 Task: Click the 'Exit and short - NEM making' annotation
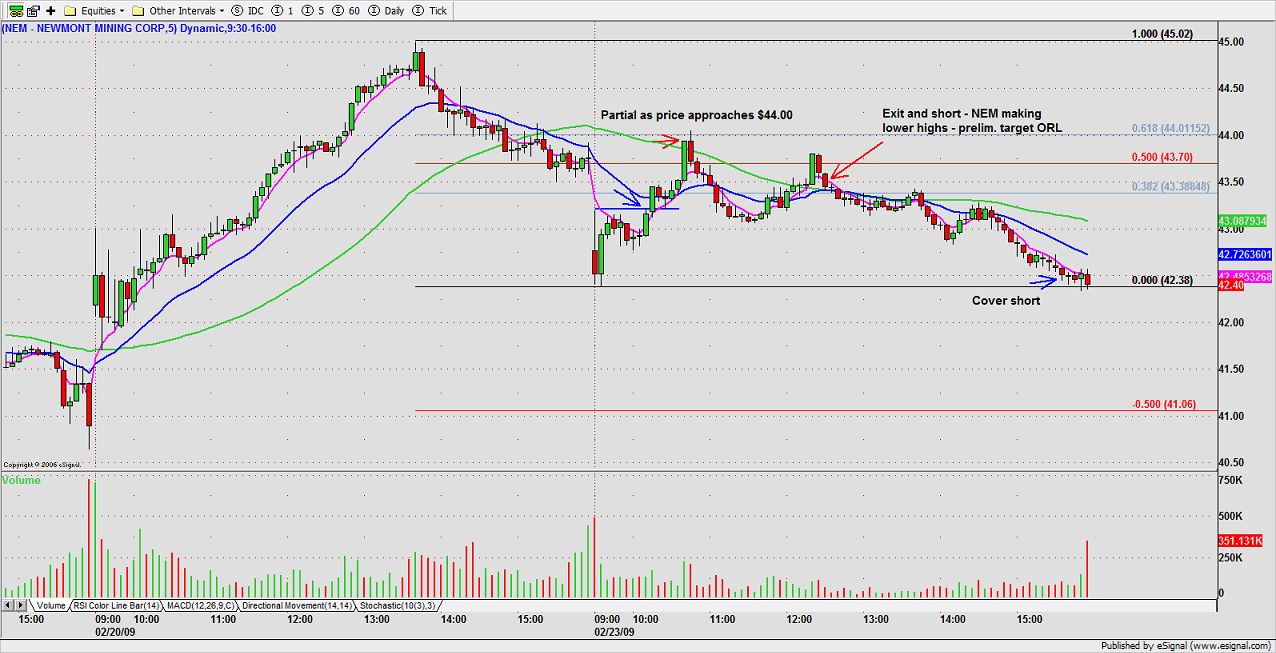pyautogui.click(x=962, y=114)
